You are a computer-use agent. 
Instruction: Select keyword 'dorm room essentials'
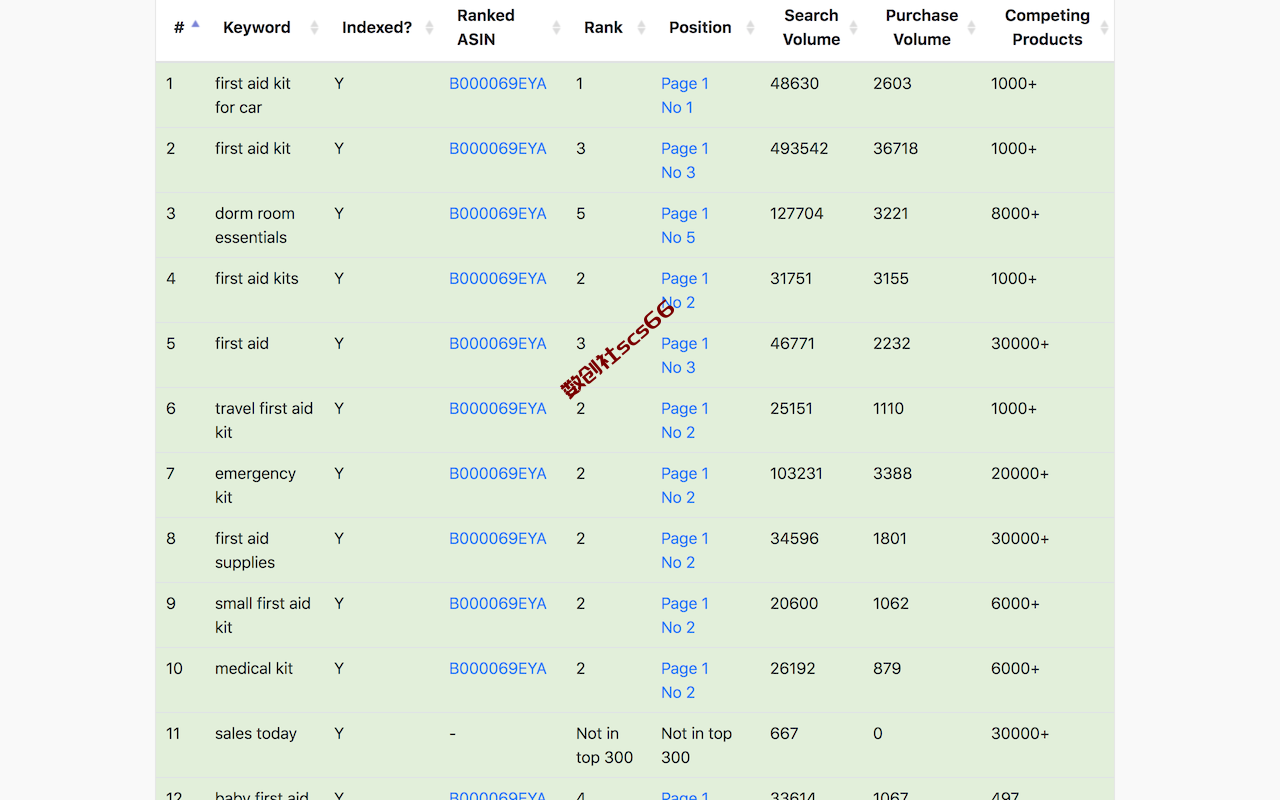(x=255, y=226)
